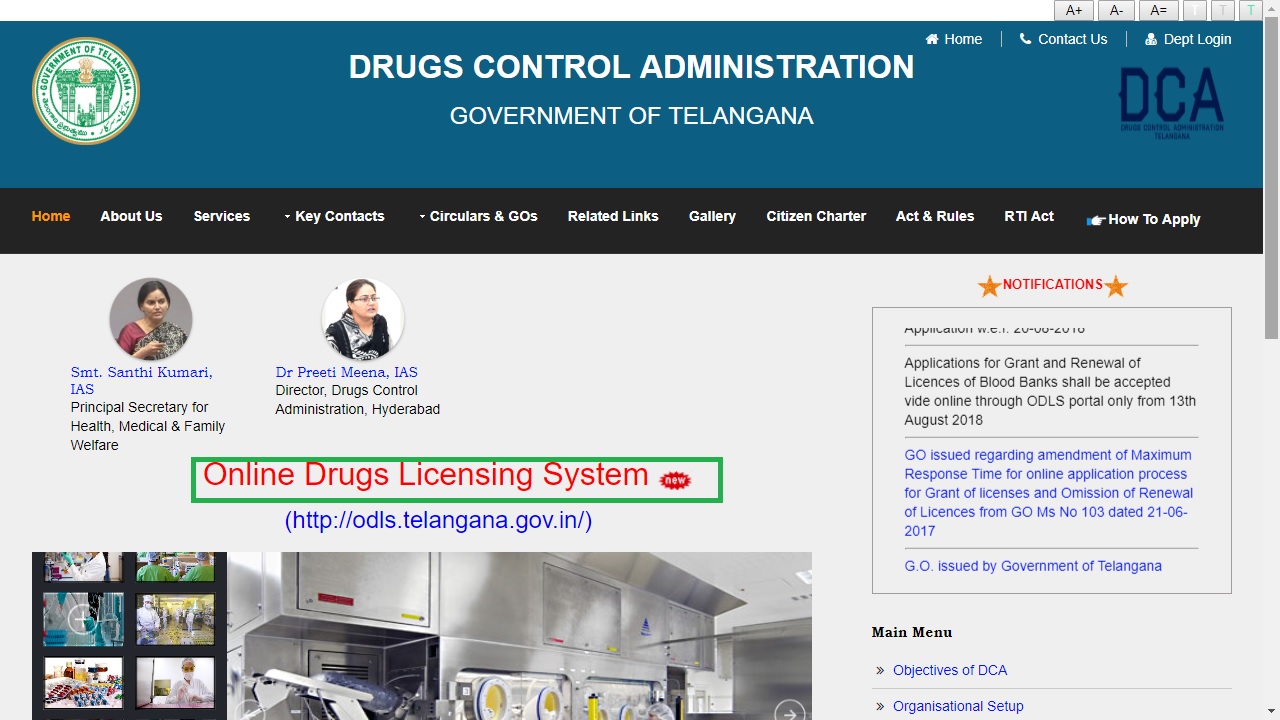The width and height of the screenshot is (1280, 720).
Task: Click the Telangana government emblem logo
Action: point(85,90)
